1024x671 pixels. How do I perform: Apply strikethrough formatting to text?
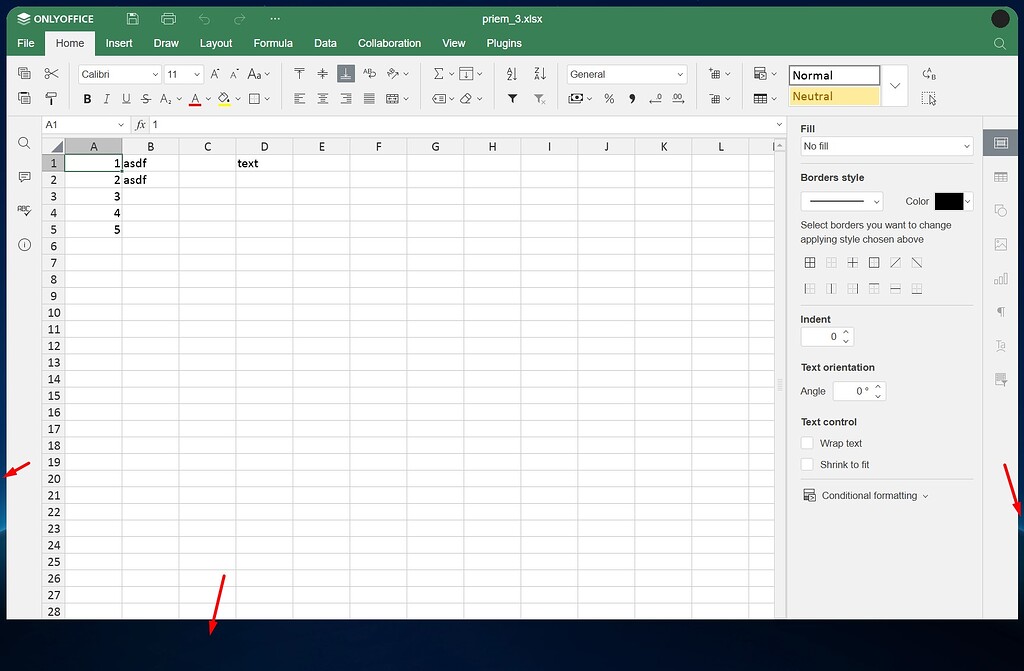click(144, 98)
